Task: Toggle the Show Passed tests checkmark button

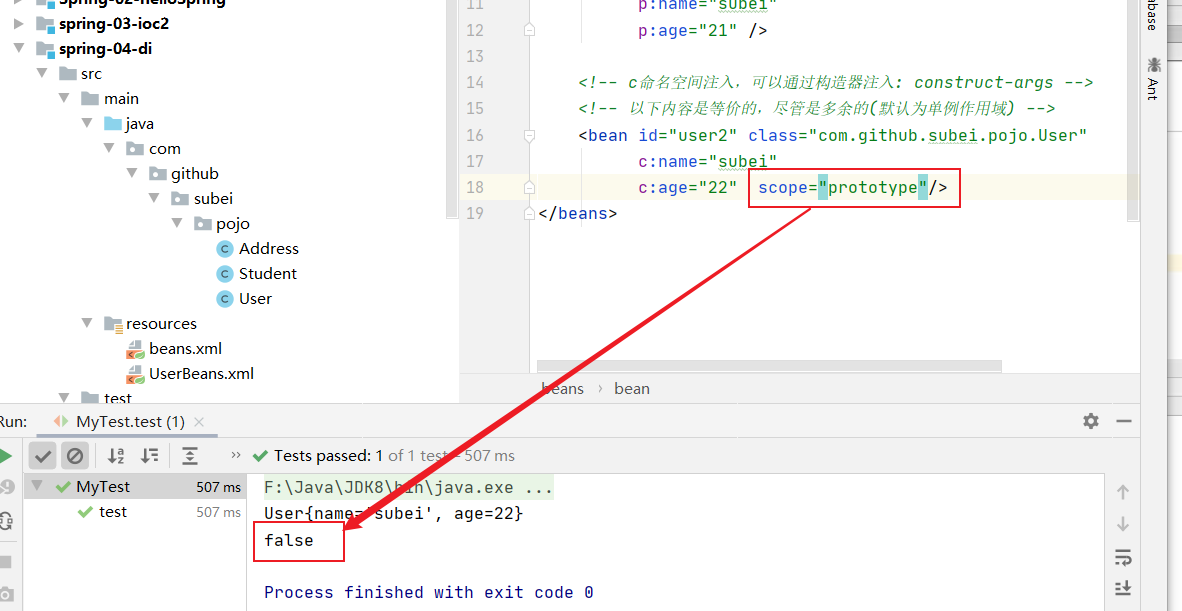Action: (42, 456)
